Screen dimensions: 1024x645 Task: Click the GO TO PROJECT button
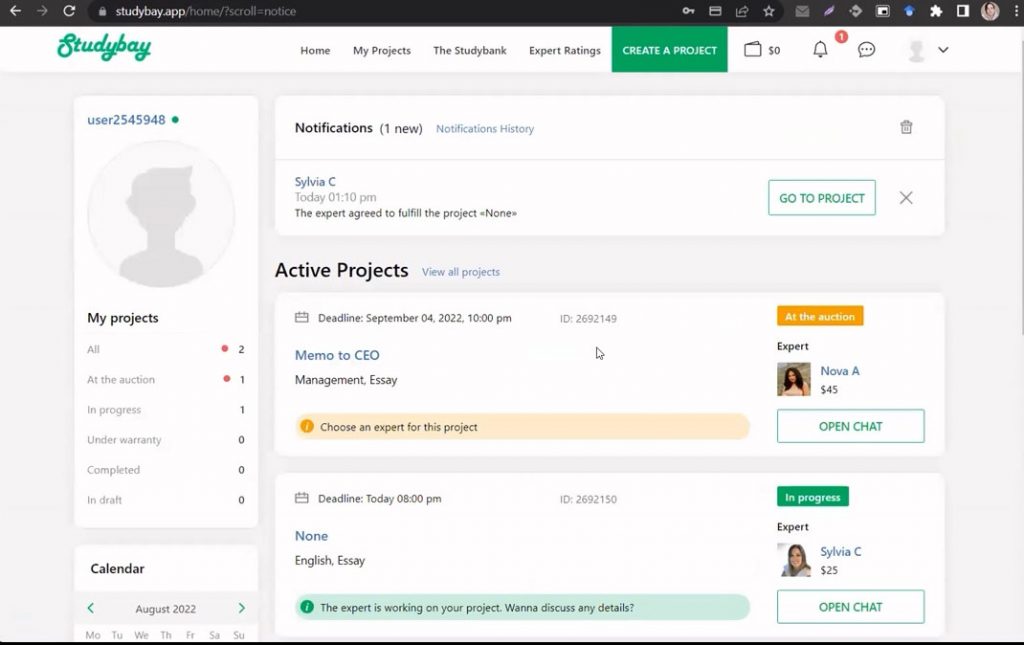pos(821,198)
